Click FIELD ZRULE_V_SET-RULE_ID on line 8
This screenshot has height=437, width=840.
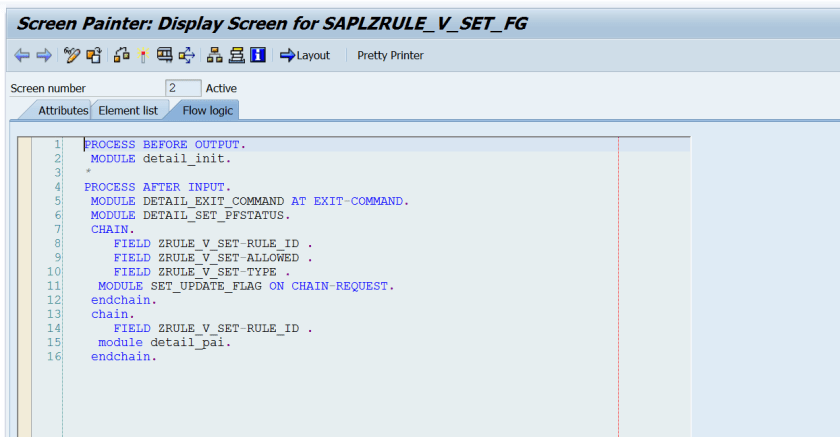(213, 244)
